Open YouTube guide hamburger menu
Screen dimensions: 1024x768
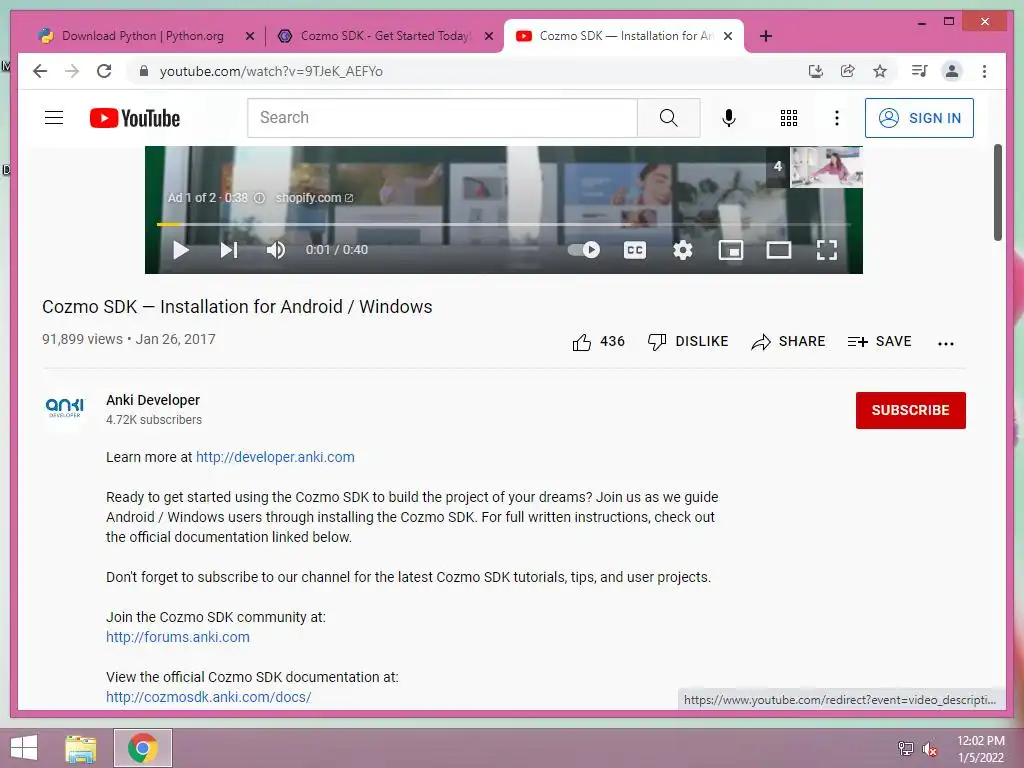click(54, 118)
